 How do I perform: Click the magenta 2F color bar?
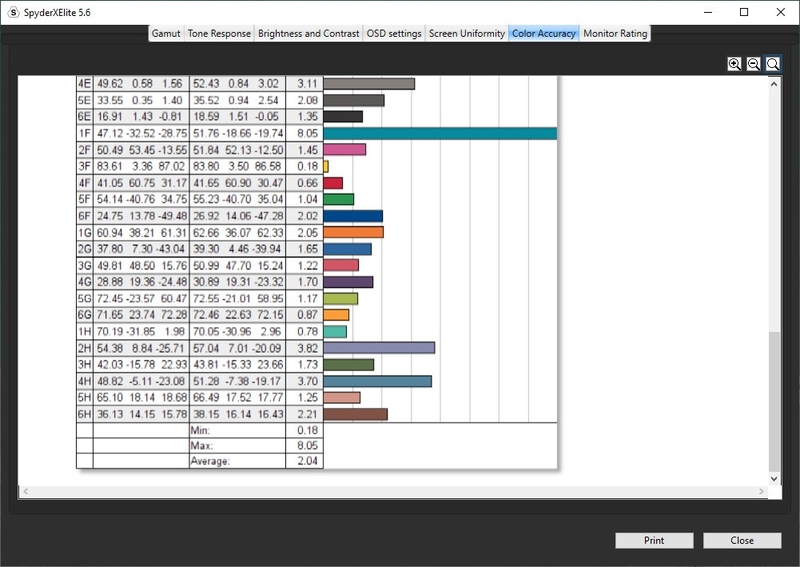pos(345,150)
